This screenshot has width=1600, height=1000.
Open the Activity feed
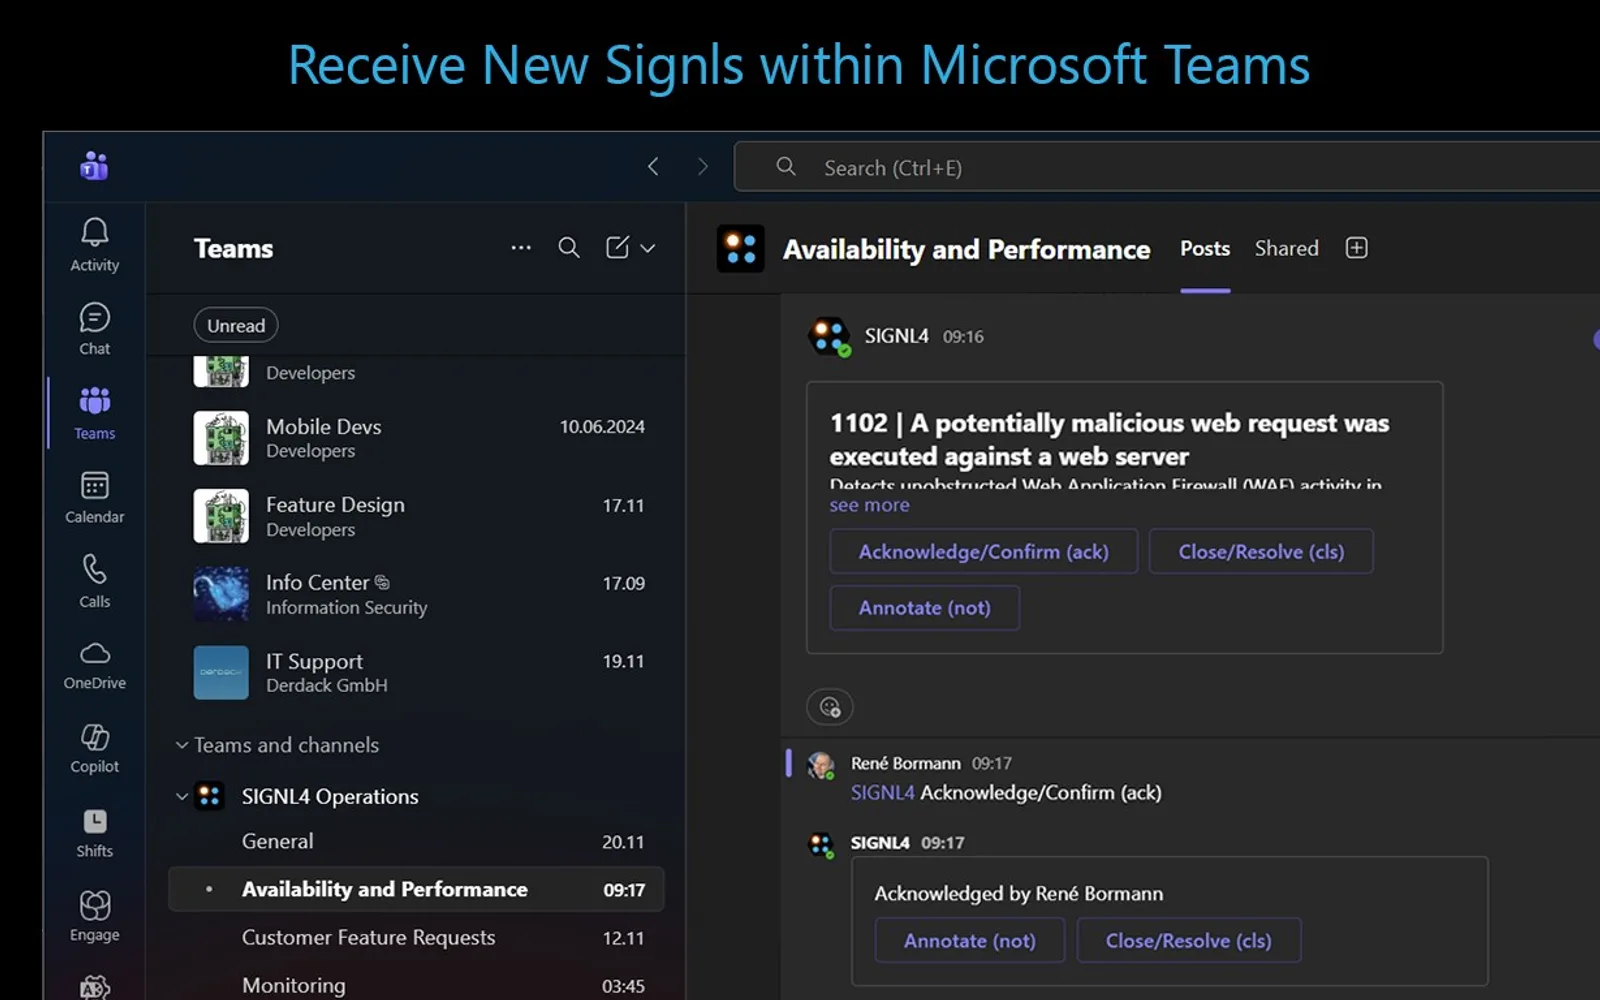point(94,245)
